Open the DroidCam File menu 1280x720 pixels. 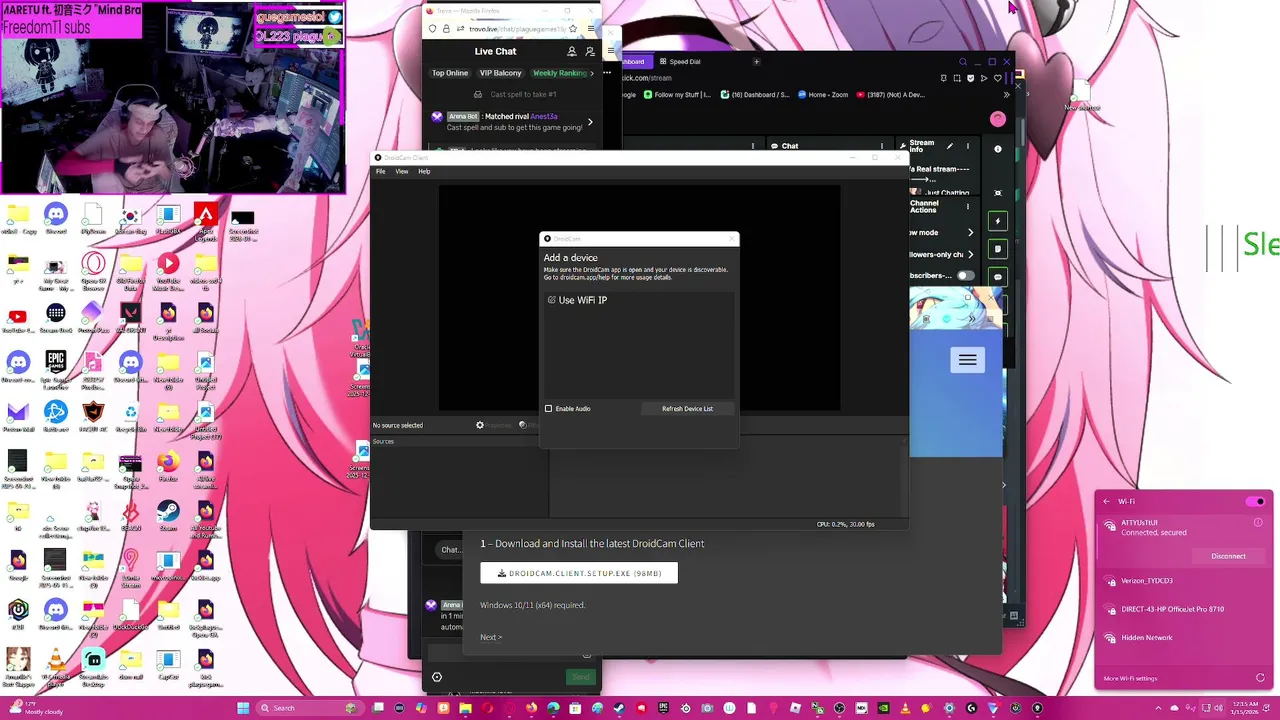[x=380, y=171]
